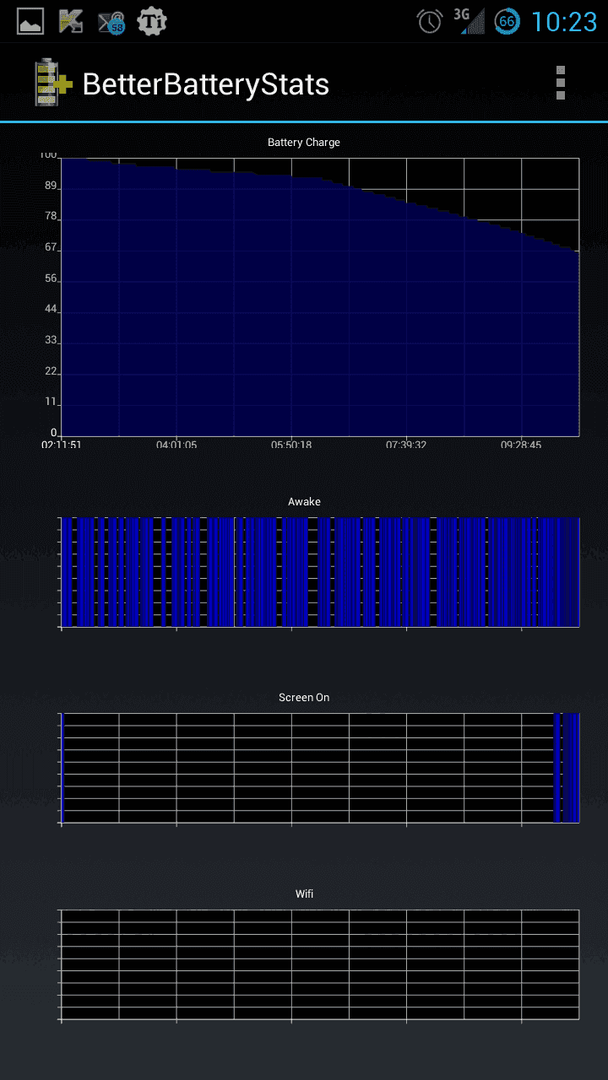Screen dimensions: 608x1080
Task: Tap the 05:50:18 time axis label
Action: (291, 445)
